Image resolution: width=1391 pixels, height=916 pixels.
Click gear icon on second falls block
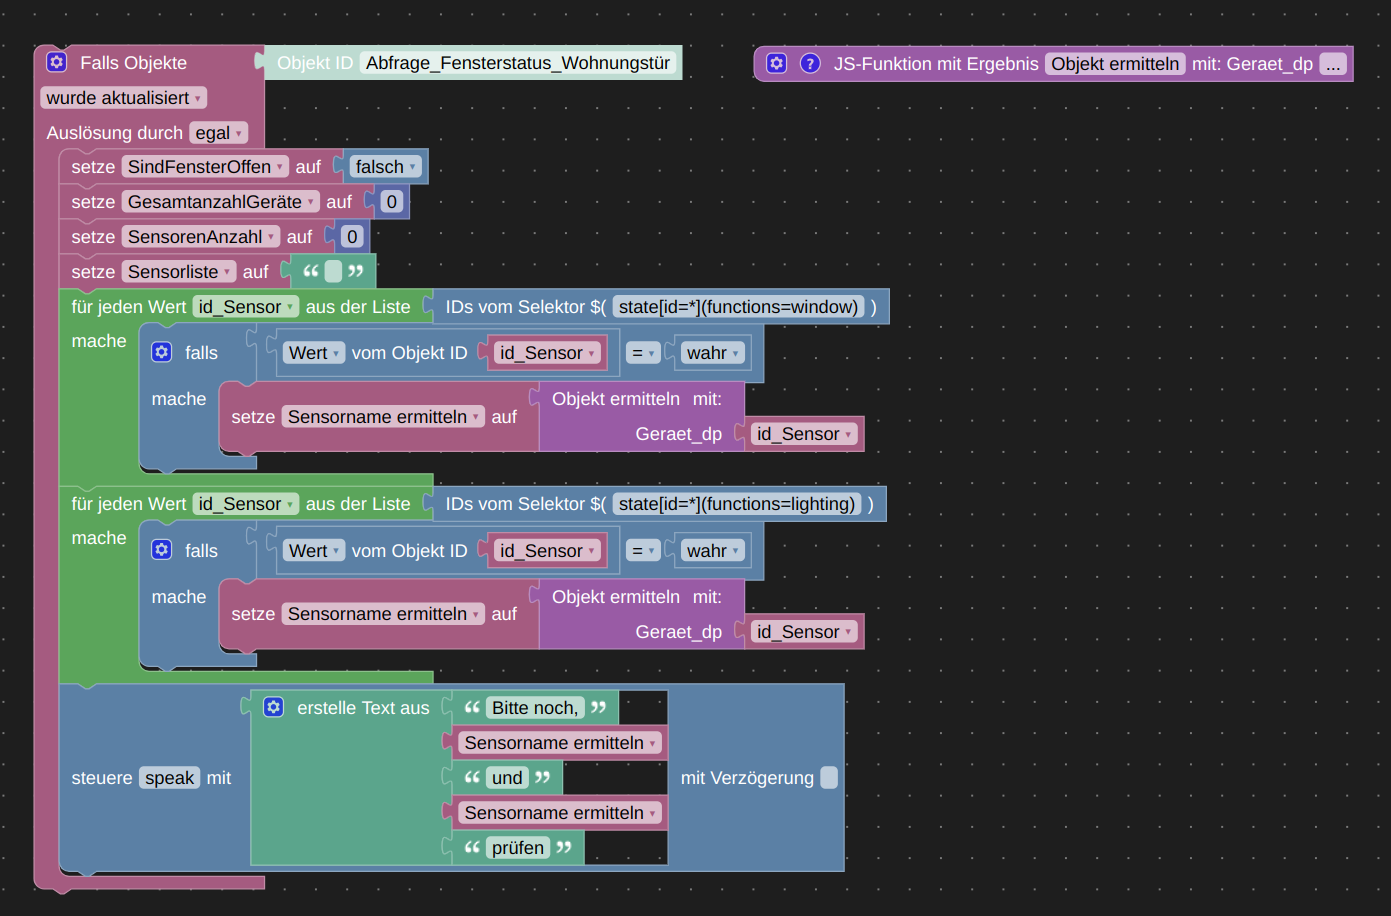[x=162, y=550]
